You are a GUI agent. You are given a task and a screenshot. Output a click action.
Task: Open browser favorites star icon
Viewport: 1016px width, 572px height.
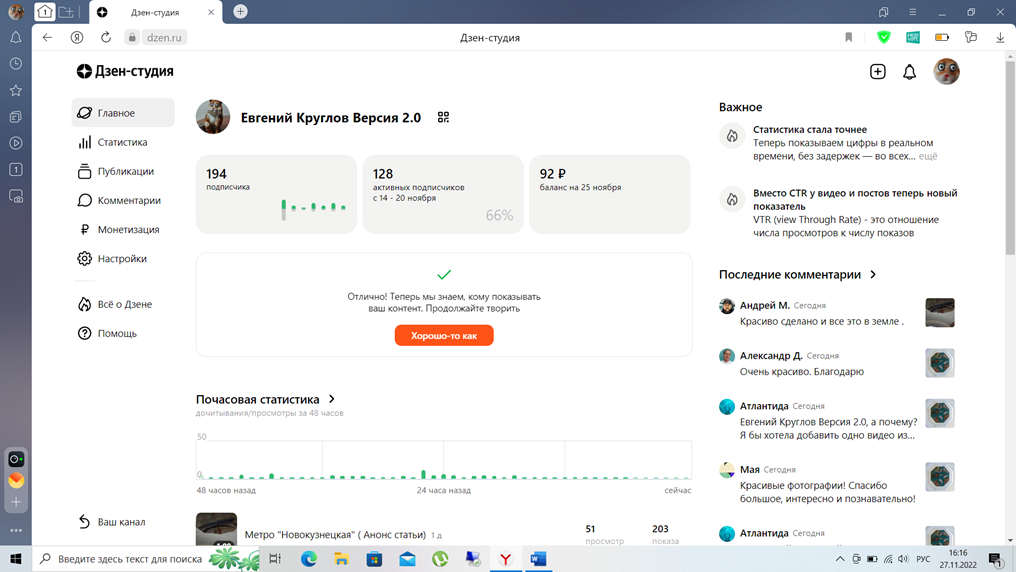pyautogui.click(x=16, y=90)
